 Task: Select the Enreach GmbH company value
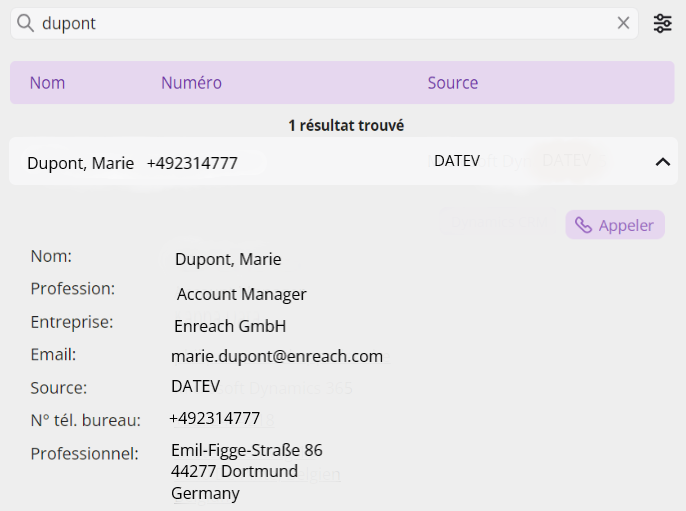pyautogui.click(x=230, y=326)
